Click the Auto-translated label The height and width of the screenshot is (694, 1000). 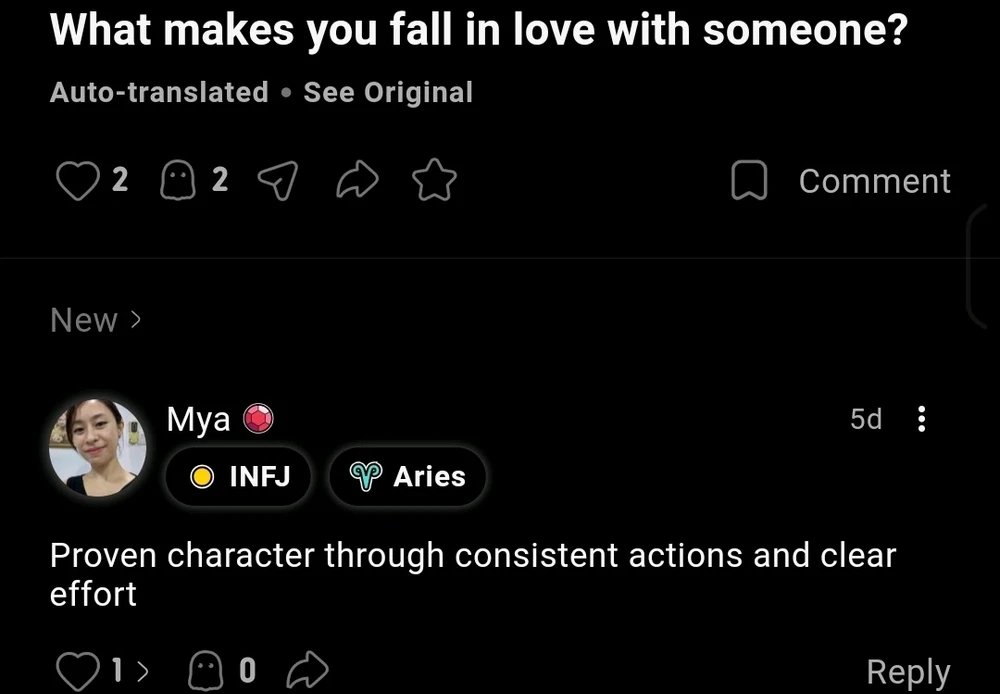coord(159,93)
